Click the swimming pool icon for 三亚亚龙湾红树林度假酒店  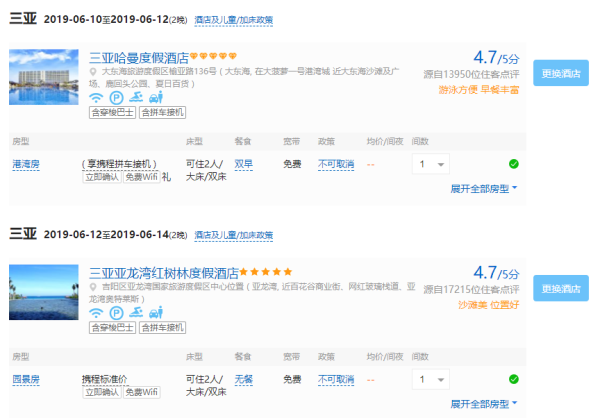coord(136,313)
